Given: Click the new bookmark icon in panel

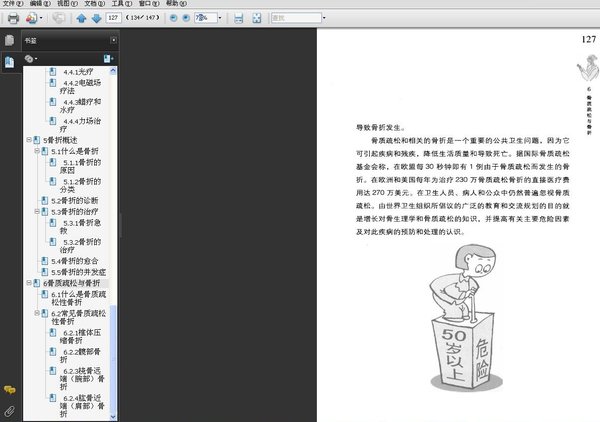Looking at the screenshot, I should coord(108,59).
